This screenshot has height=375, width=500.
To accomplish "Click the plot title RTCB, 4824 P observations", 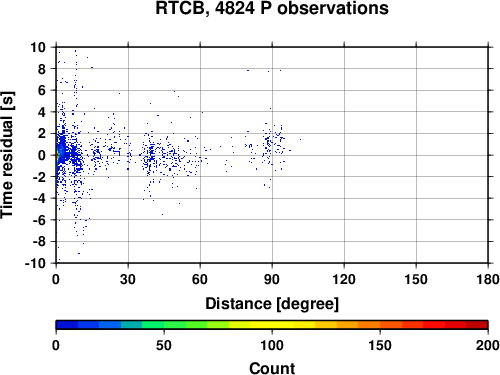I will click(x=272, y=8).
